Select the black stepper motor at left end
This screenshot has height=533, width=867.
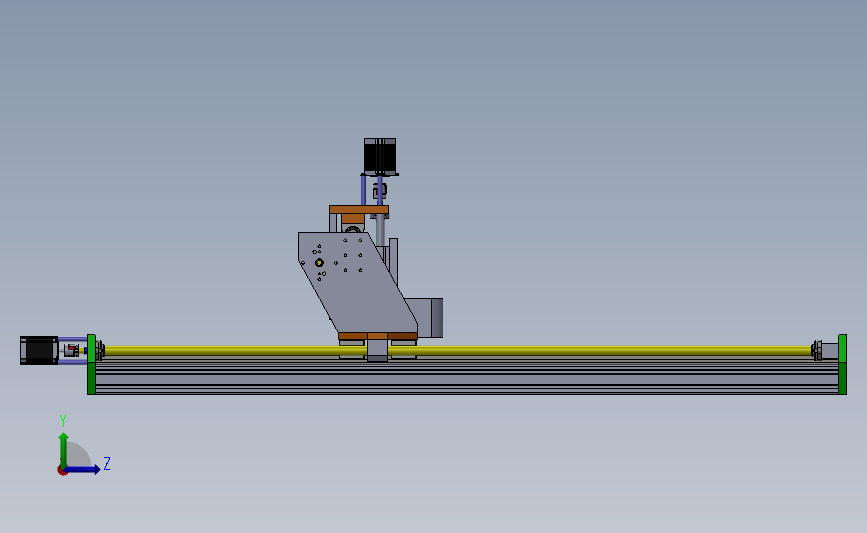click(39, 350)
